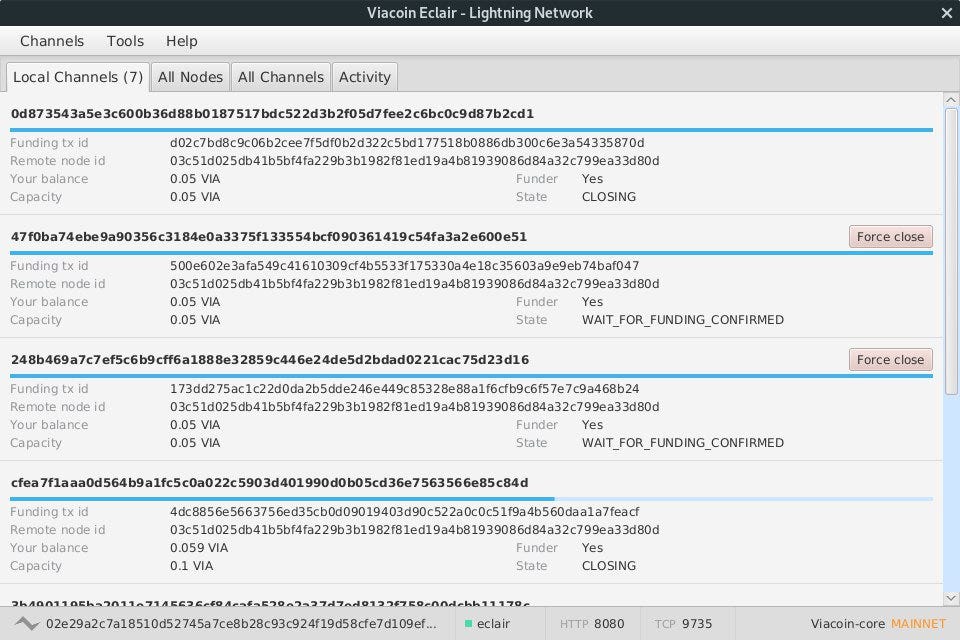The height and width of the screenshot is (640, 960).
Task: Select channel id 248b469a7c7ef5c6b9cf...
Action: point(270,360)
